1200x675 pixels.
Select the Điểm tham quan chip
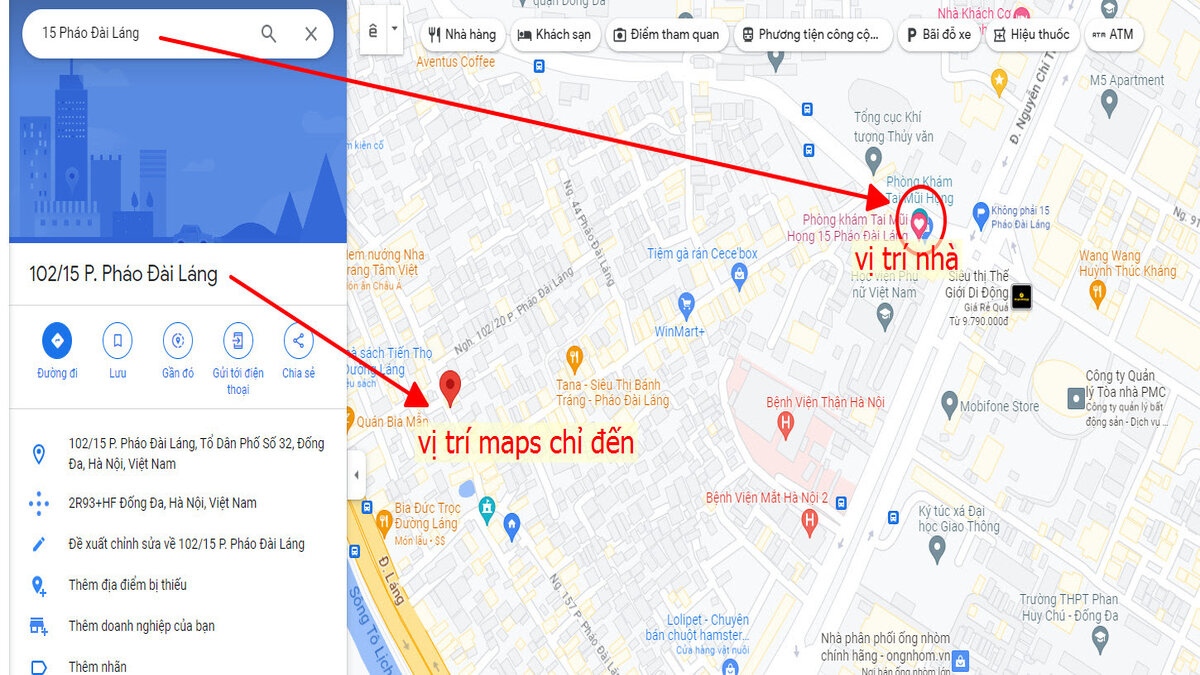click(x=666, y=34)
